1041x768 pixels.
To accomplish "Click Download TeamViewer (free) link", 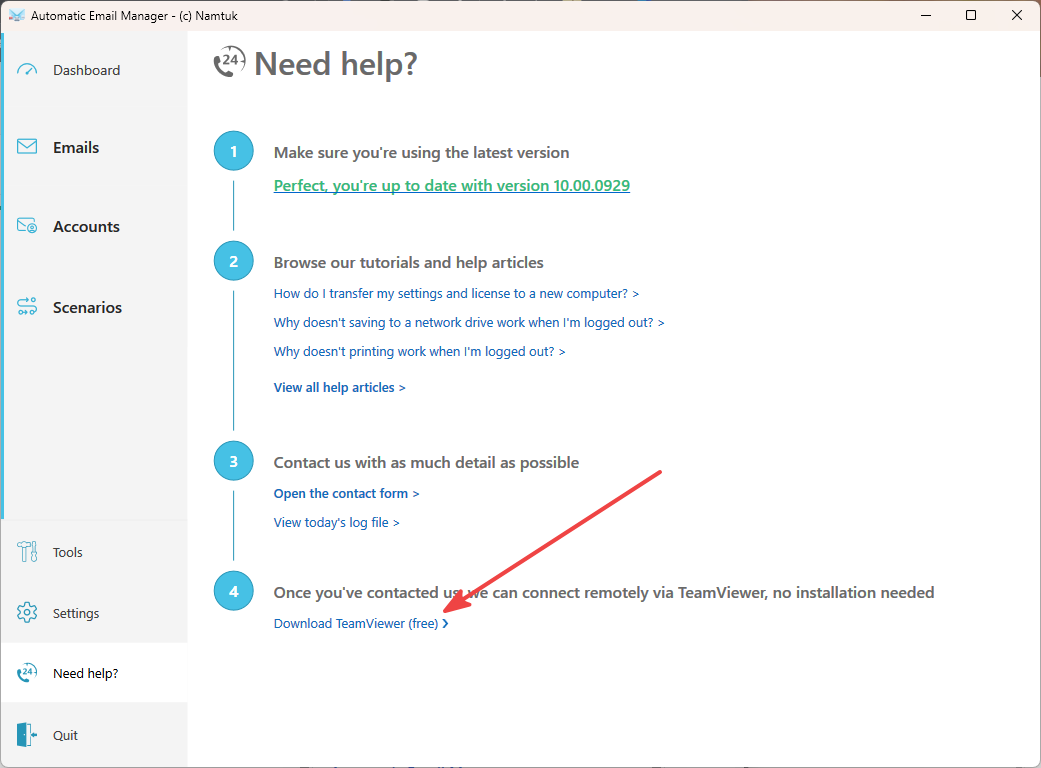I will point(361,623).
